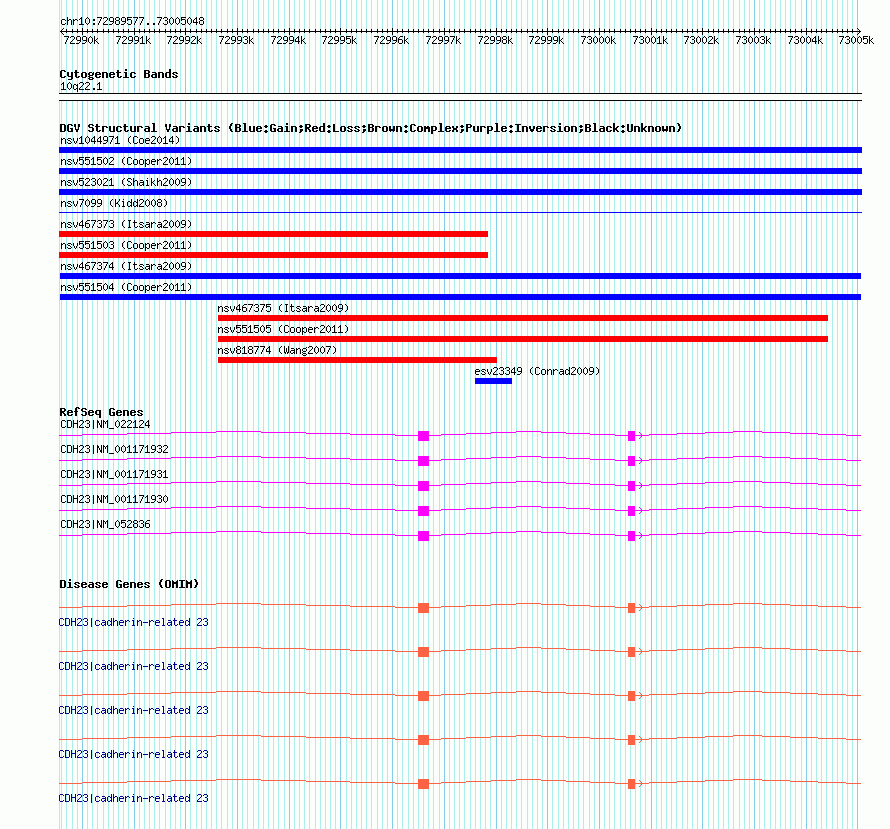890x829 pixels.
Task: Click the nsv551505 (Cooper2011) label
Action: pos(283,329)
